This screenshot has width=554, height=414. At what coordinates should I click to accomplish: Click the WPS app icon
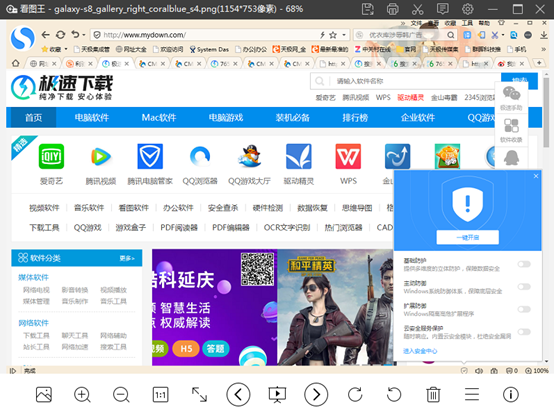pos(348,156)
